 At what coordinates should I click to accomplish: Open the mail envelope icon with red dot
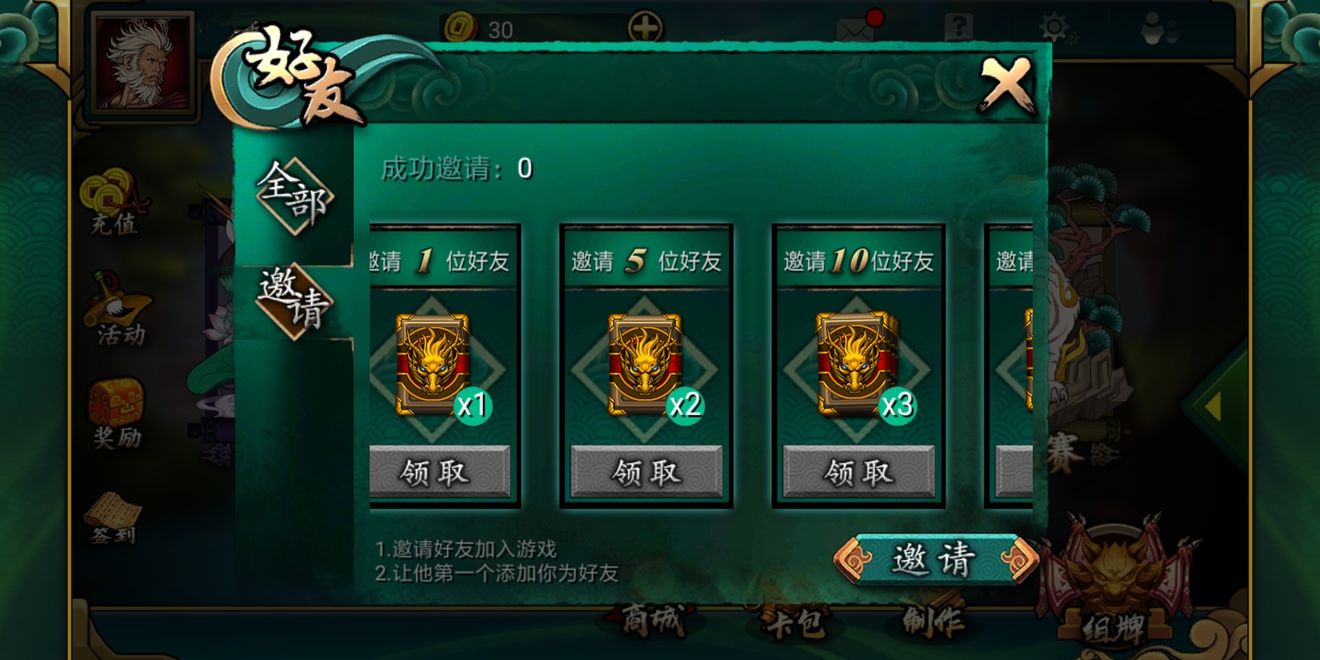point(858,27)
